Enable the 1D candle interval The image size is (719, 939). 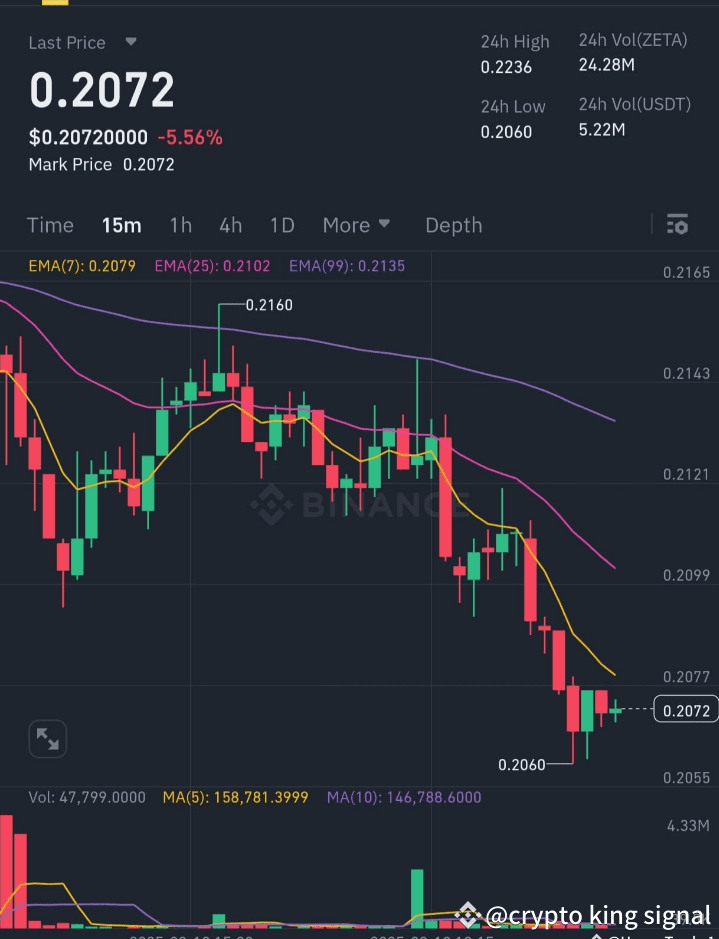pyautogui.click(x=281, y=225)
